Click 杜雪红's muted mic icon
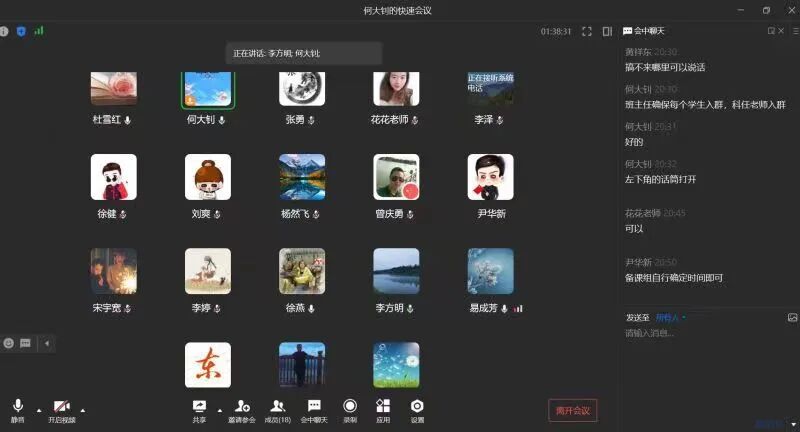 pyautogui.click(x=128, y=120)
